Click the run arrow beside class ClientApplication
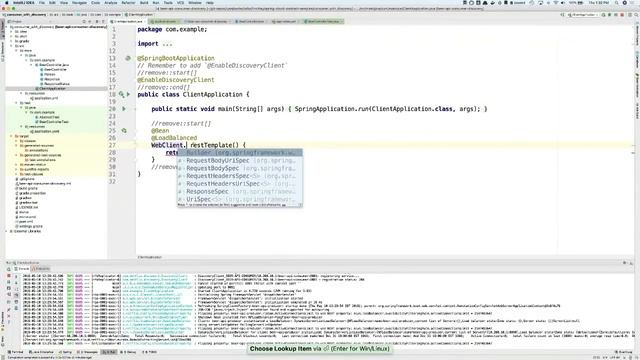Screen dimensions: 640x360 point(128,94)
